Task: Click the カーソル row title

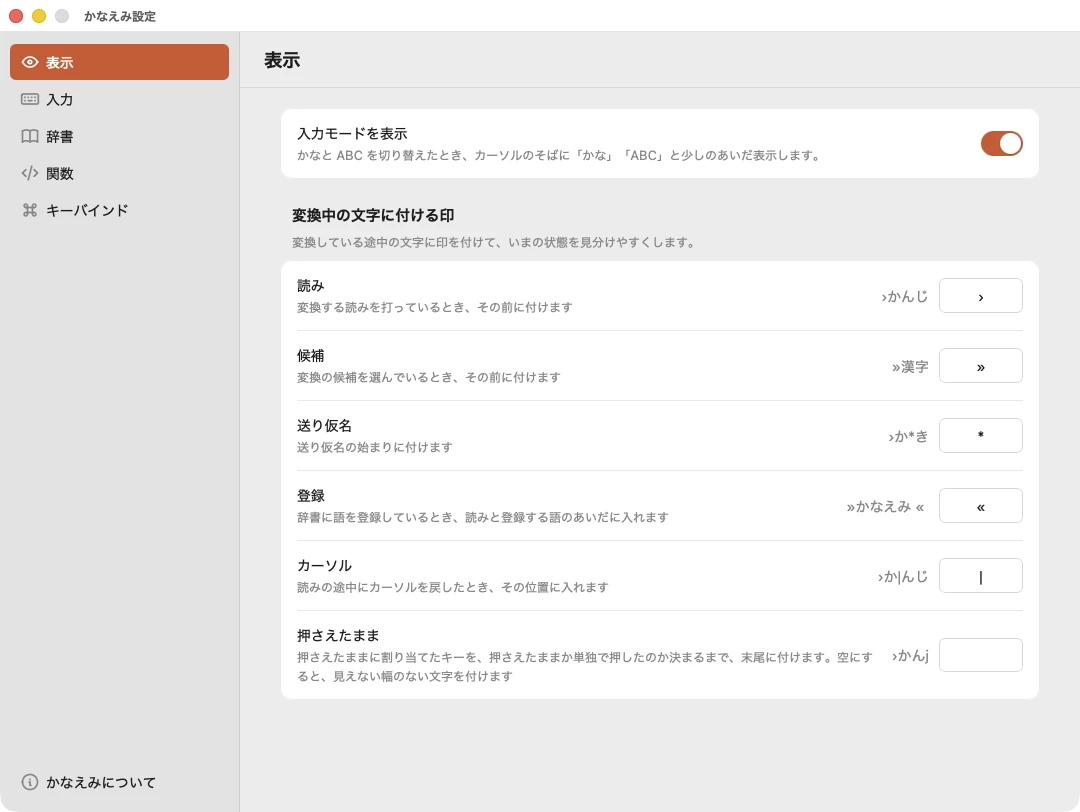Action: pyautogui.click(x=324, y=565)
